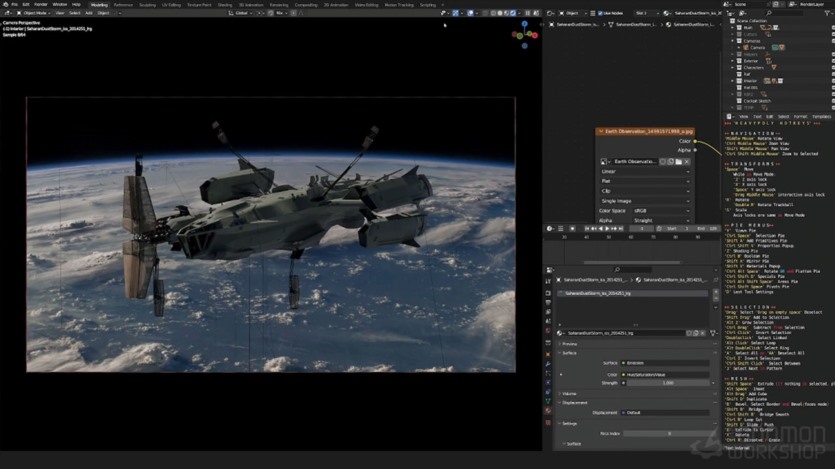This screenshot has height=469, width=835.
Task: Open the Scene properties tab icon
Action: [x=548, y=321]
